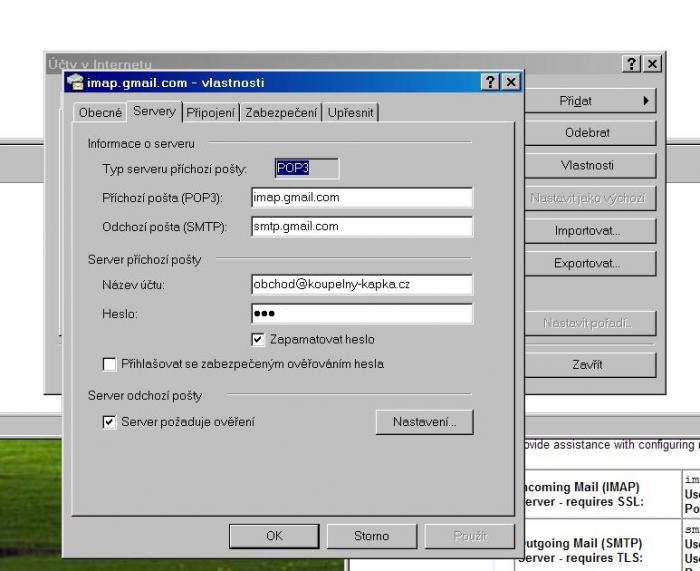Click the mail account icon in title bar

tap(75, 83)
